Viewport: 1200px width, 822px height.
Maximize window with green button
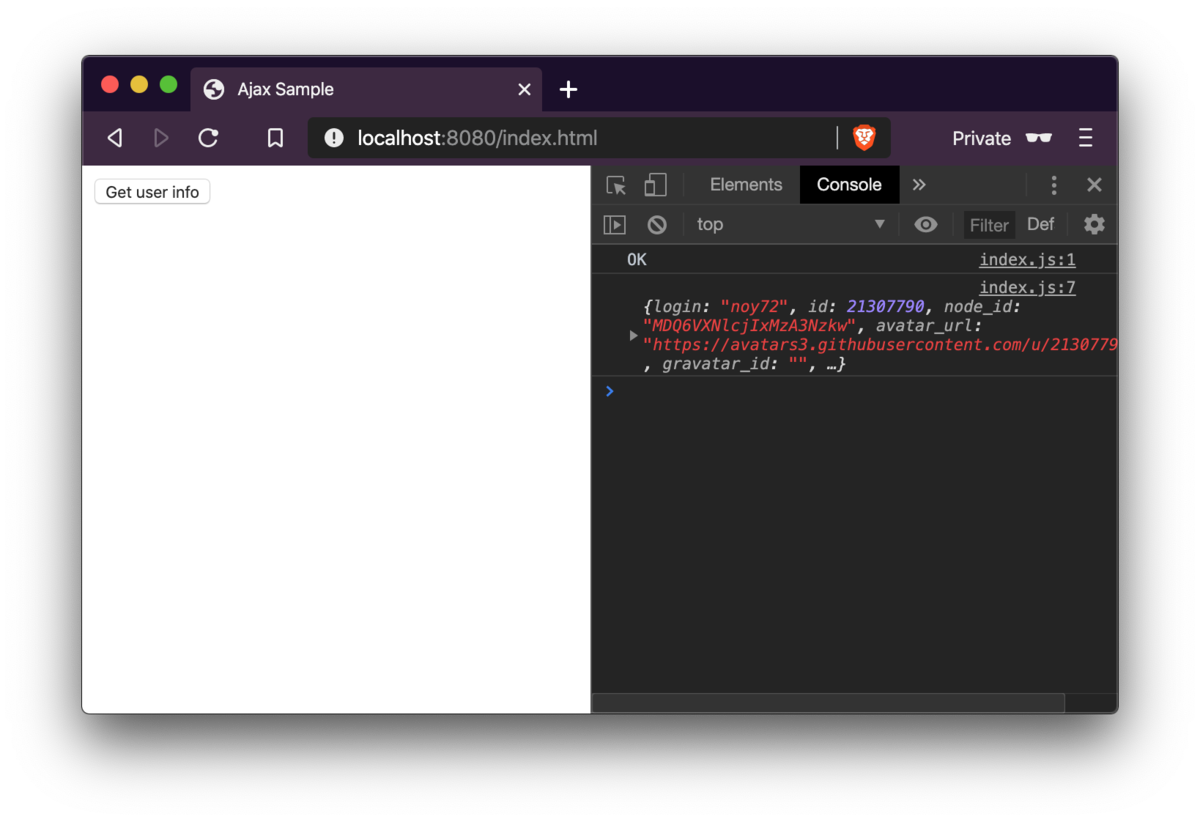[169, 85]
